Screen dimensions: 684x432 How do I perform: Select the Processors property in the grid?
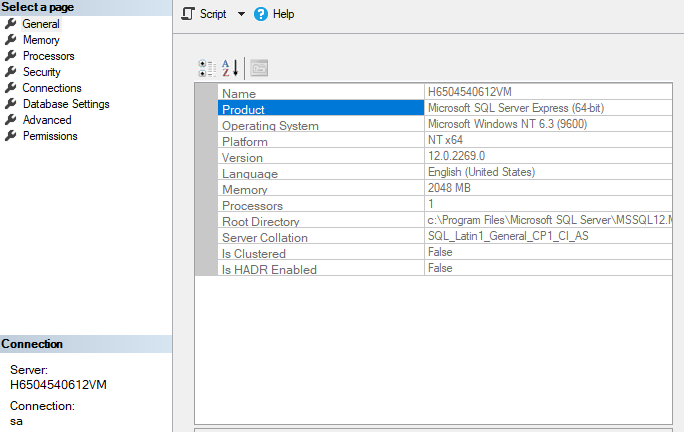[321, 204]
